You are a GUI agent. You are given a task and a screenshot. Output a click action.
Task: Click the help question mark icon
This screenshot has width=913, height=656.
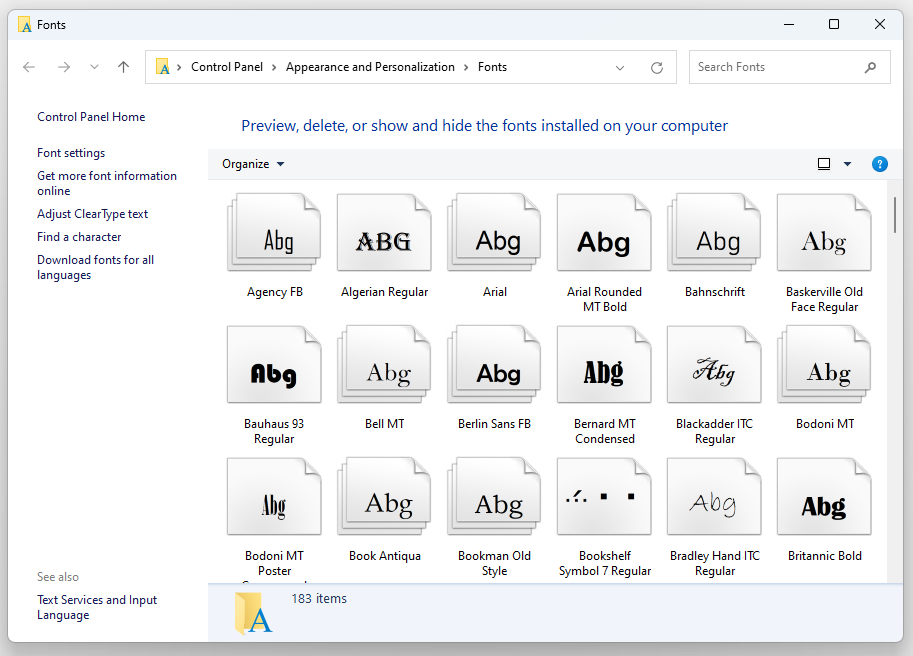coord(879,164)
